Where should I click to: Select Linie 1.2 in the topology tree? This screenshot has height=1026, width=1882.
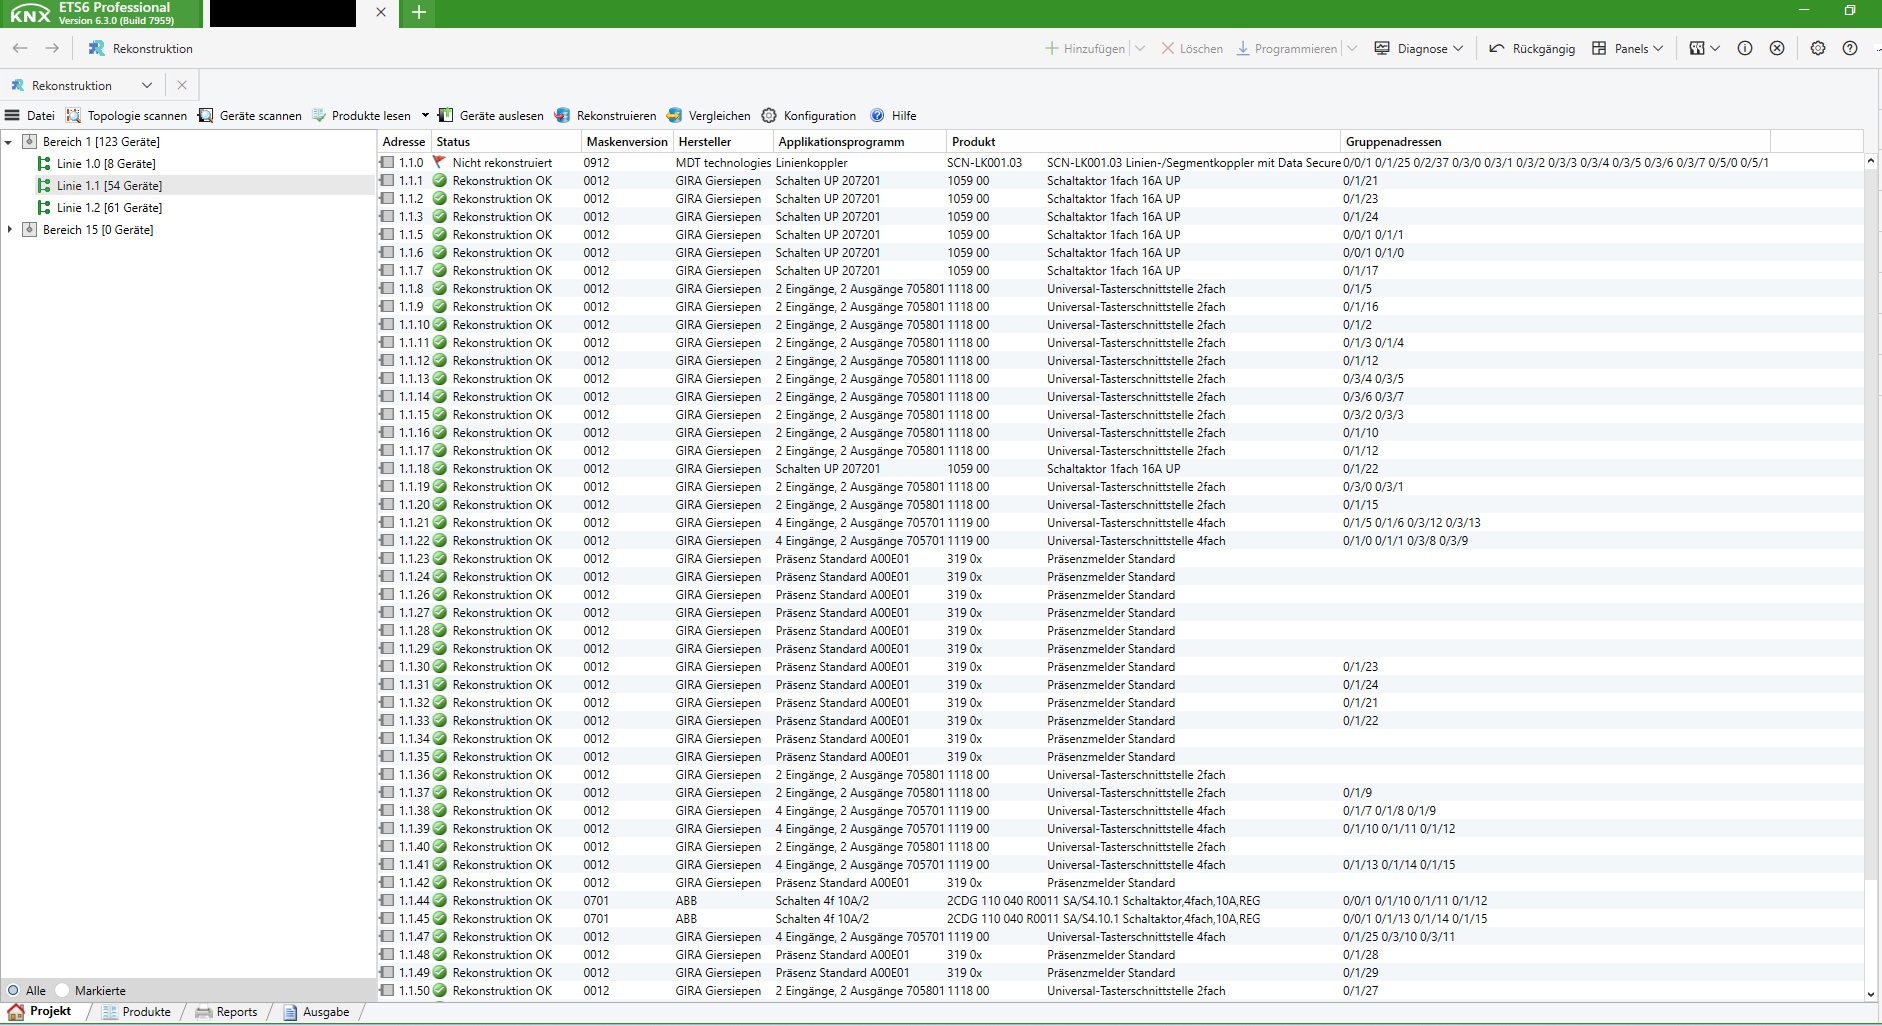[108, 208]
